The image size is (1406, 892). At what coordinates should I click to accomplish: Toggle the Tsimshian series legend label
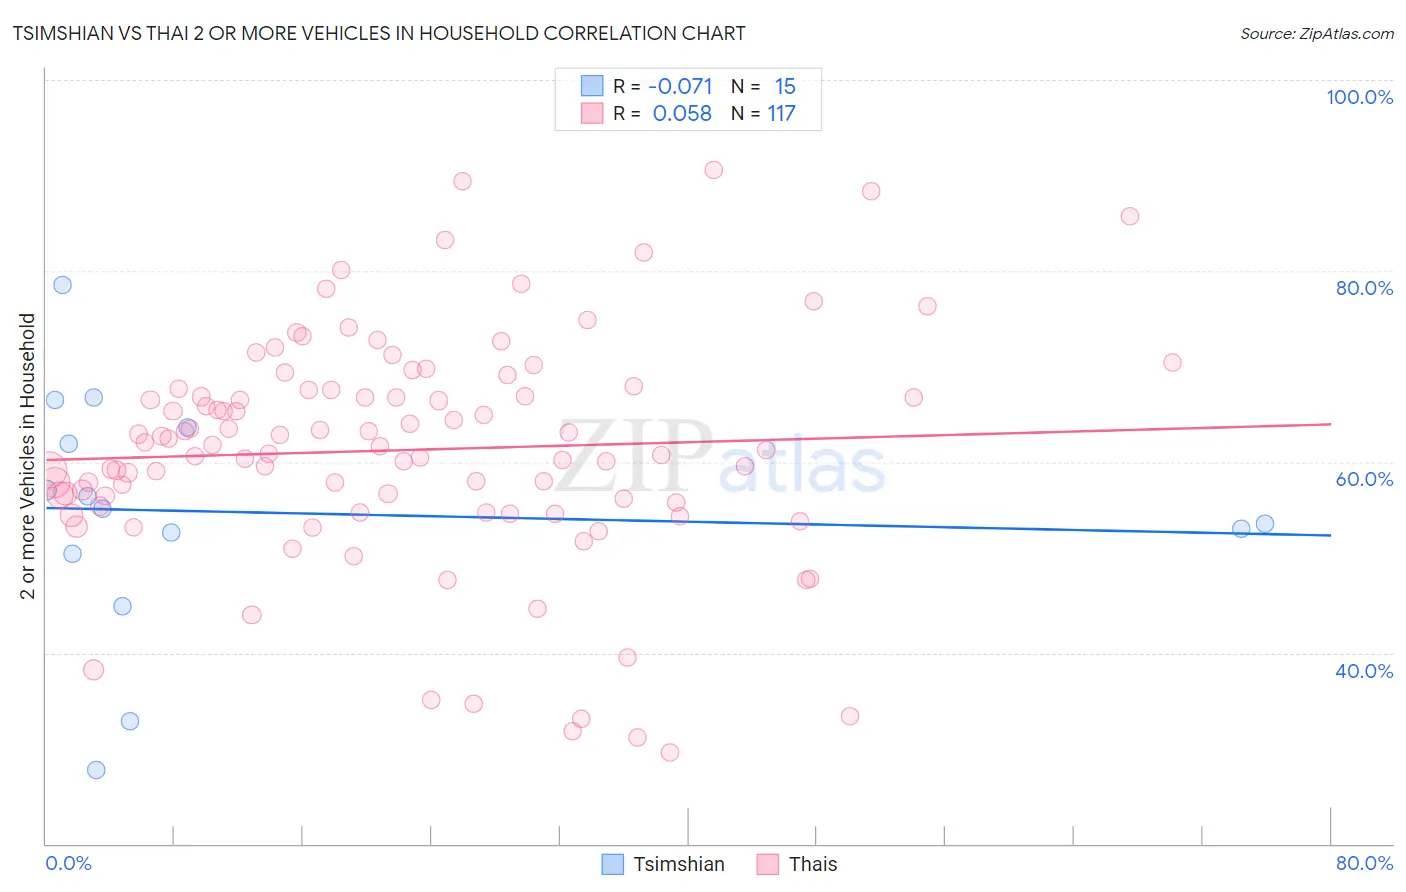pos(679,864)
